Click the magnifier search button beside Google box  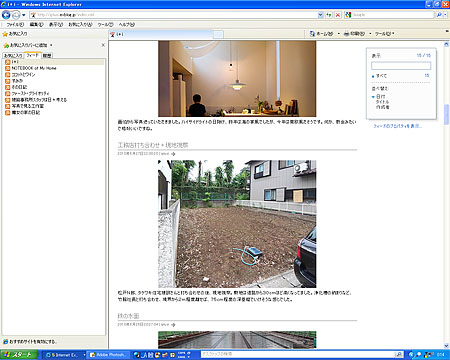tap(439, 15)
